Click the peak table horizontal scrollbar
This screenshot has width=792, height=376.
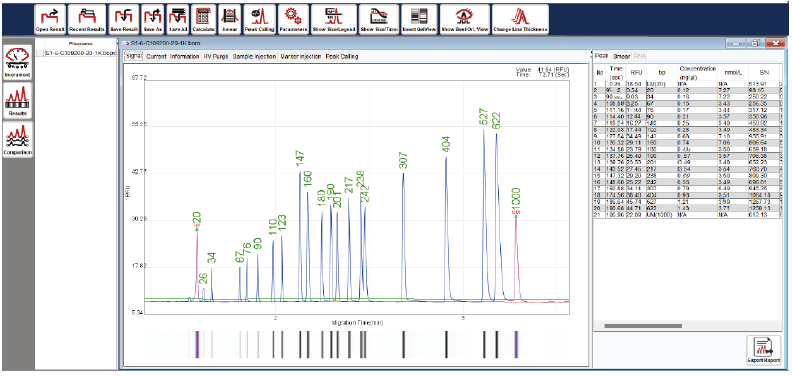coord(643,326)
